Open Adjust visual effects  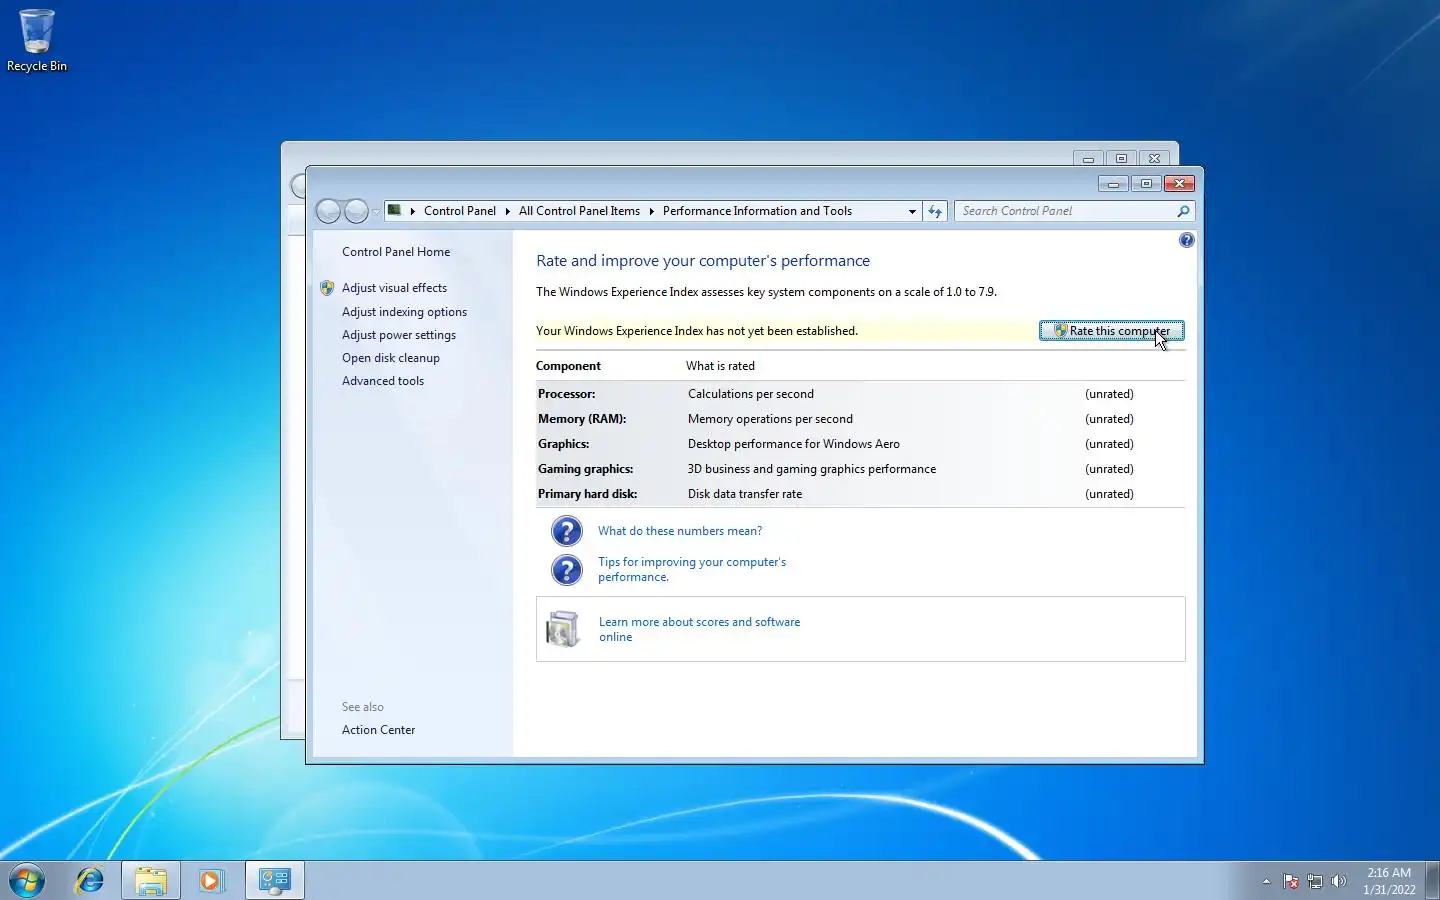(394, 288)
